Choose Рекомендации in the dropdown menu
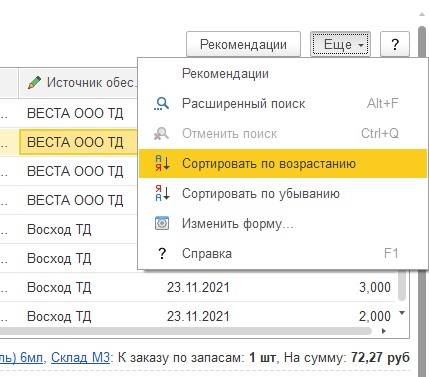This screenshot has height=377, width=429. pos(283,74)
